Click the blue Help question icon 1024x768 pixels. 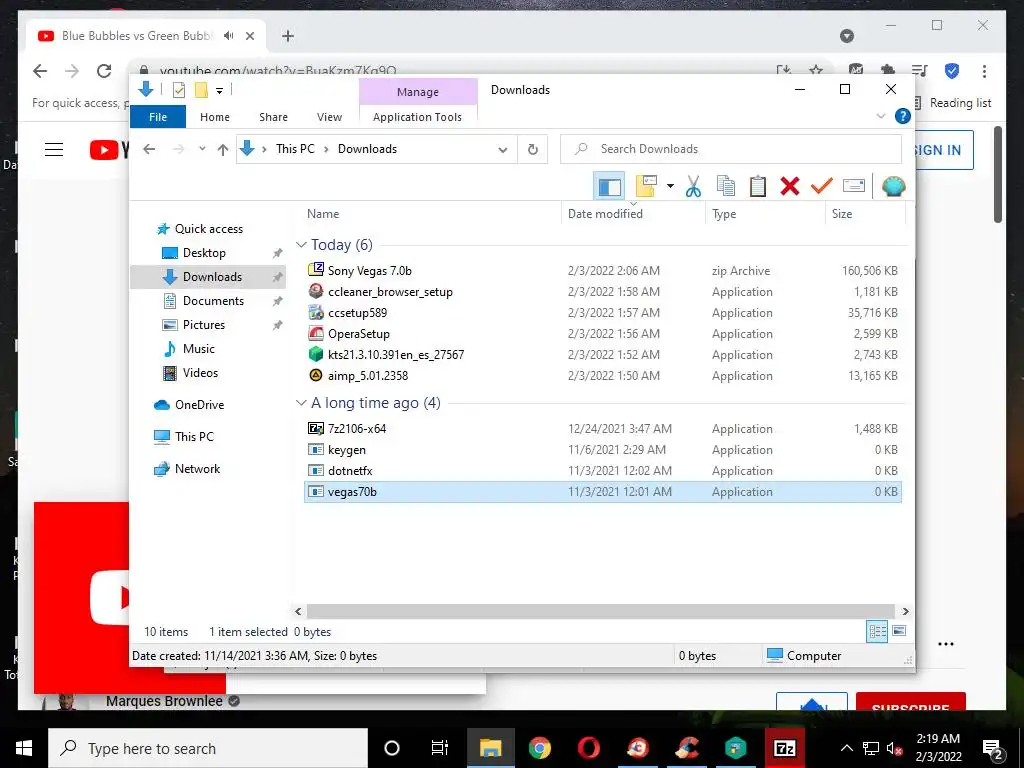pyautogui.click(x=903, y=116)
